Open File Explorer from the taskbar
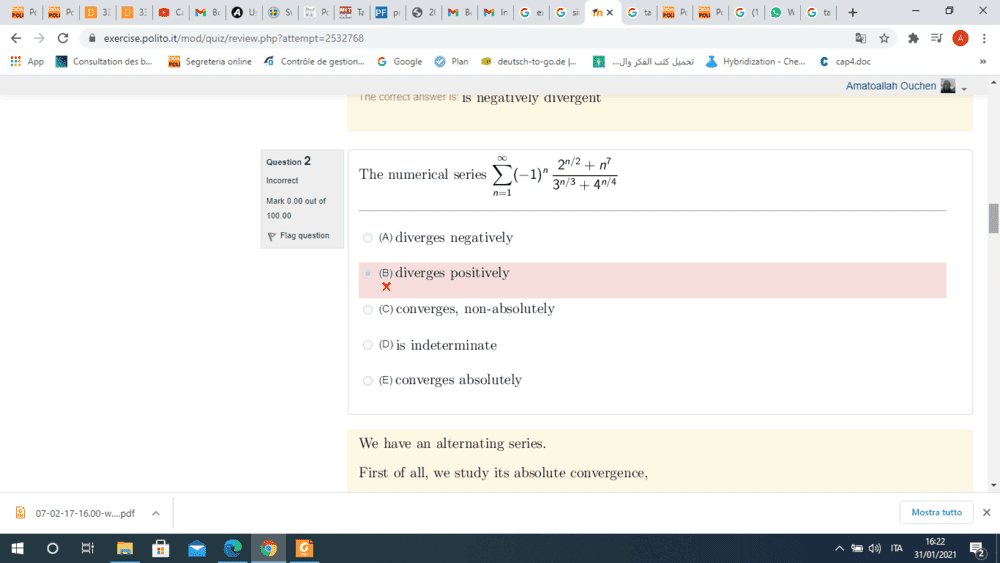The image size is (1000, 563). tap(125, 548)
